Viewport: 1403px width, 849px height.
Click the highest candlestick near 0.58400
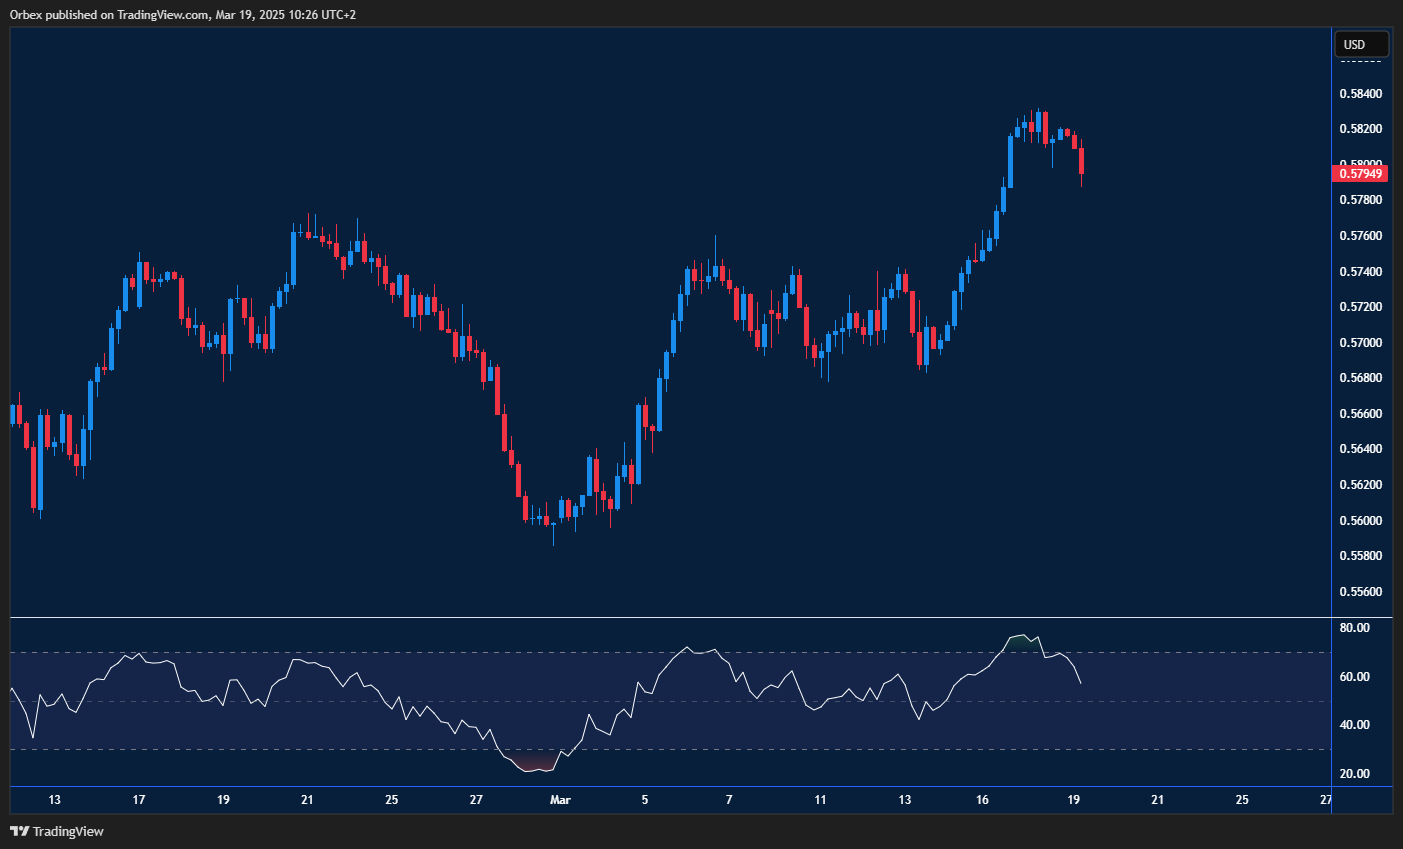1037,120
